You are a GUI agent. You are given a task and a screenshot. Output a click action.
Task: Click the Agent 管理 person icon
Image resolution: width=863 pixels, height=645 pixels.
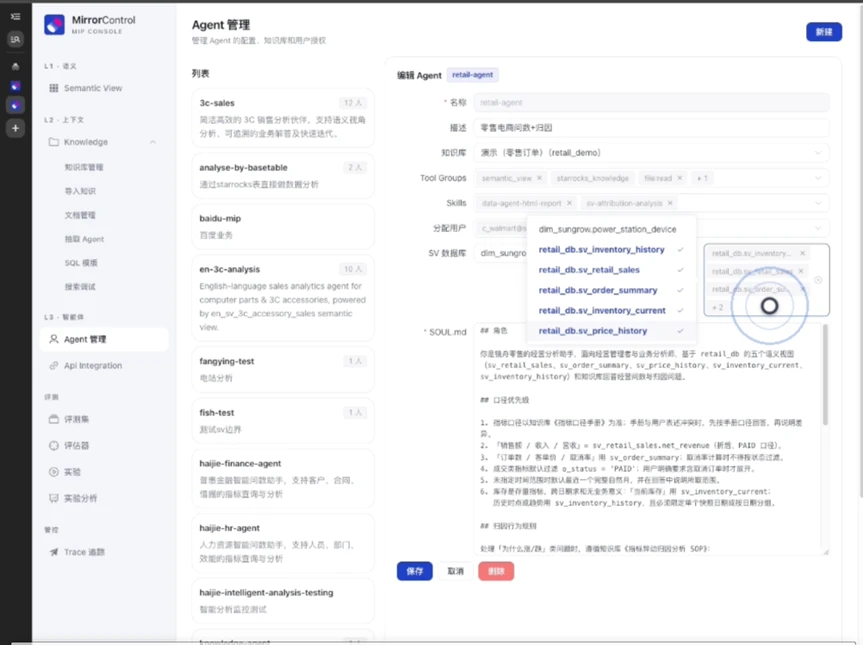tap(53, 339)
